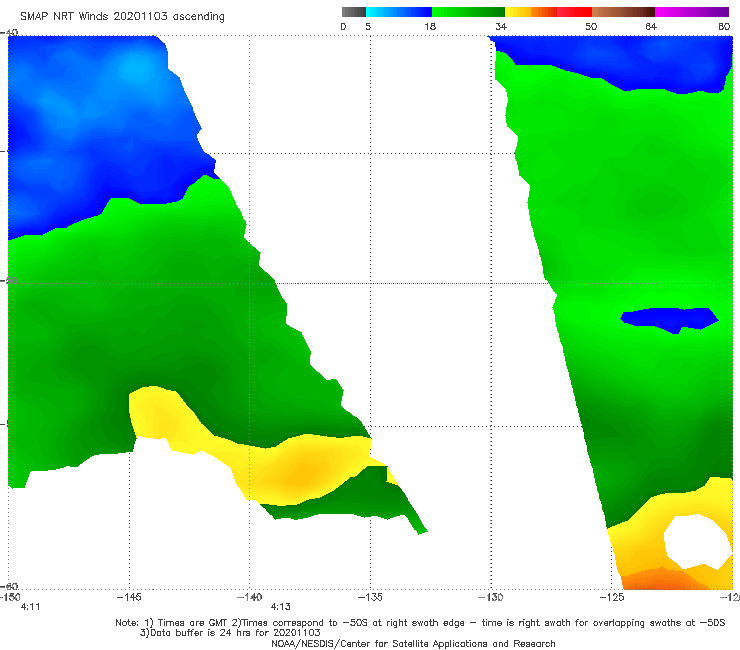The image size is (740, 650).
Task: Click the cyan-to-blue 5–18 segment of the color bar
Action: pyautogui.click(x=399, y=12)
